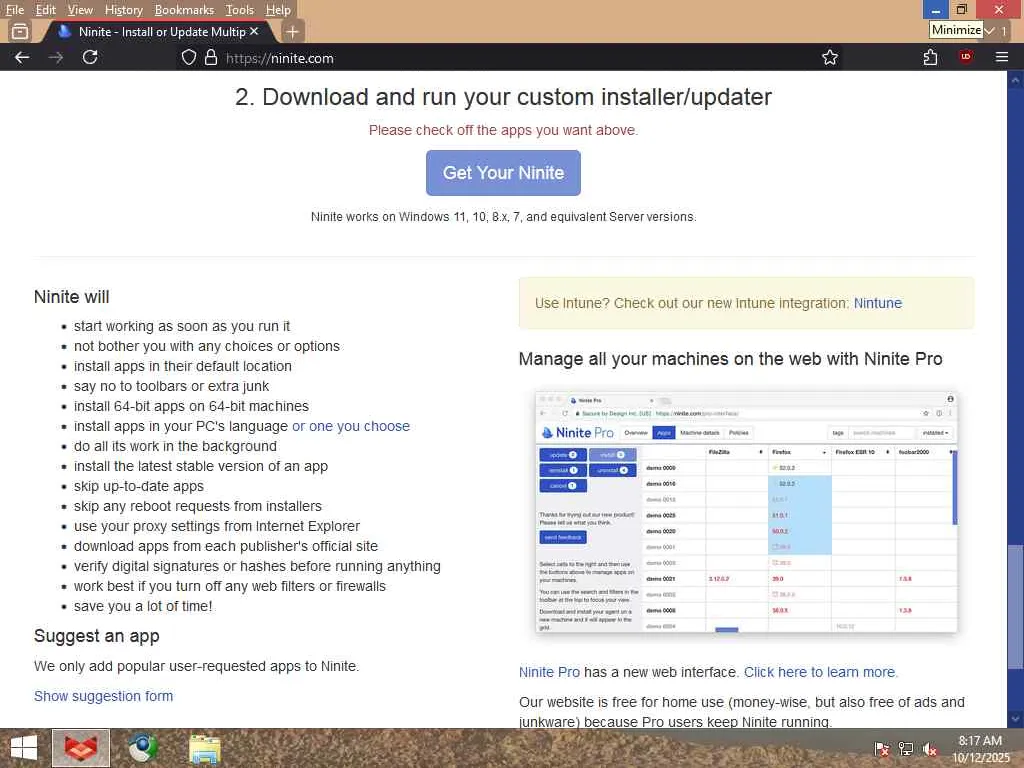Open the File menu
The width and height of the screenshot is (1024, 768).
point(14,10)
